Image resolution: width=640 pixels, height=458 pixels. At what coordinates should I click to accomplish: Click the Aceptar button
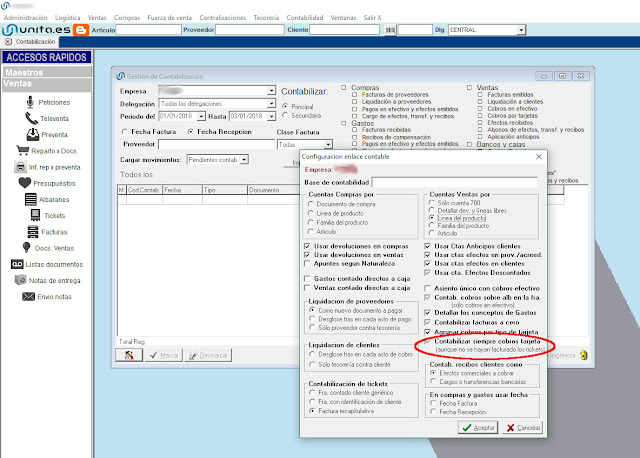478,427
